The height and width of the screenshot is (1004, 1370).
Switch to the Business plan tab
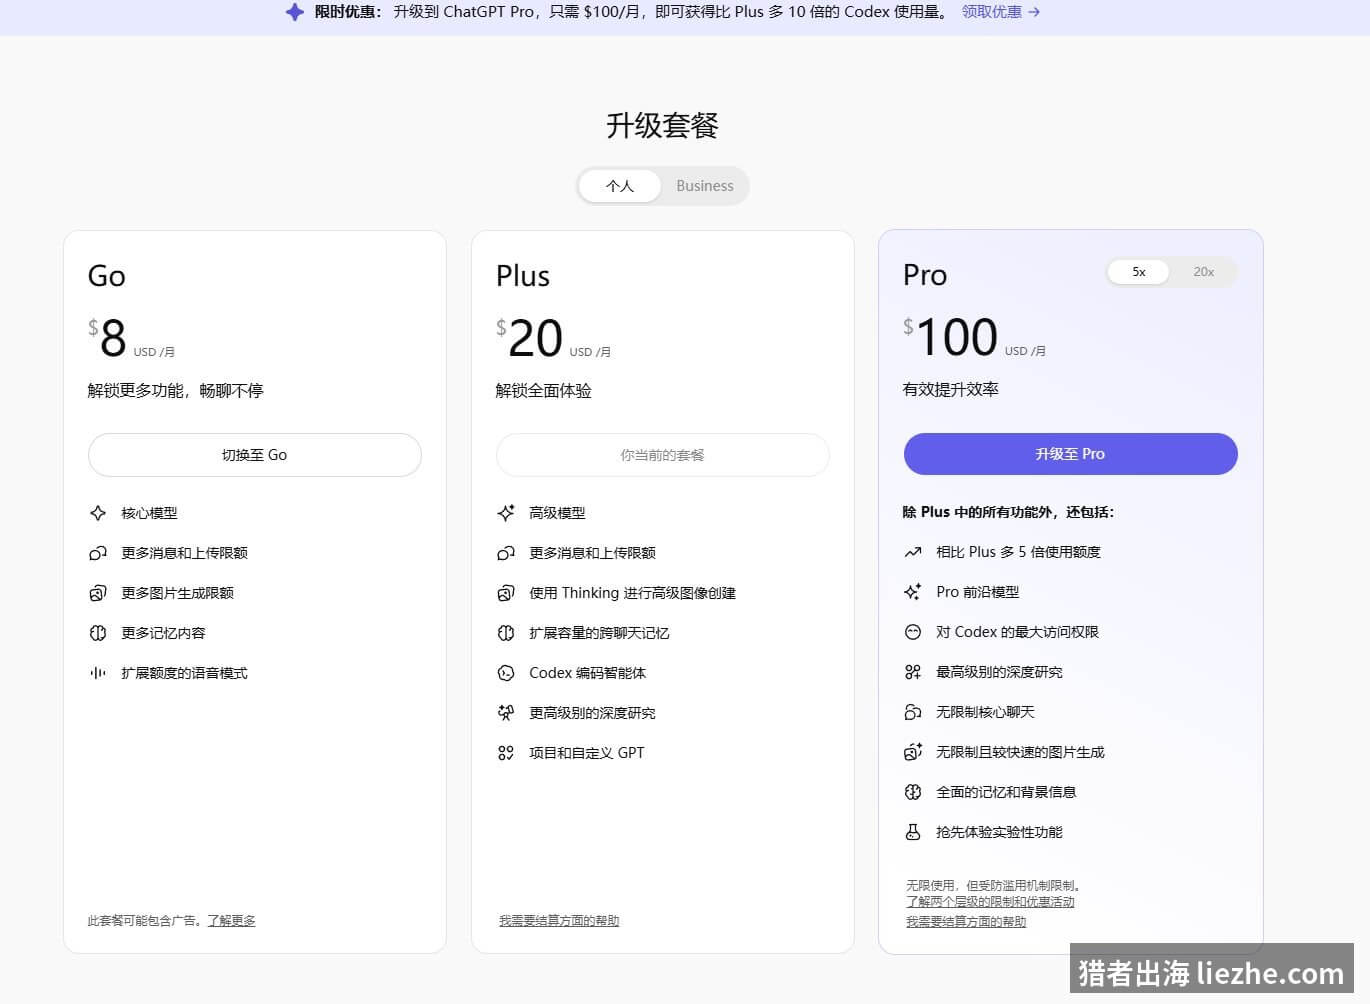pyautogui.click(x=705, y=186)
